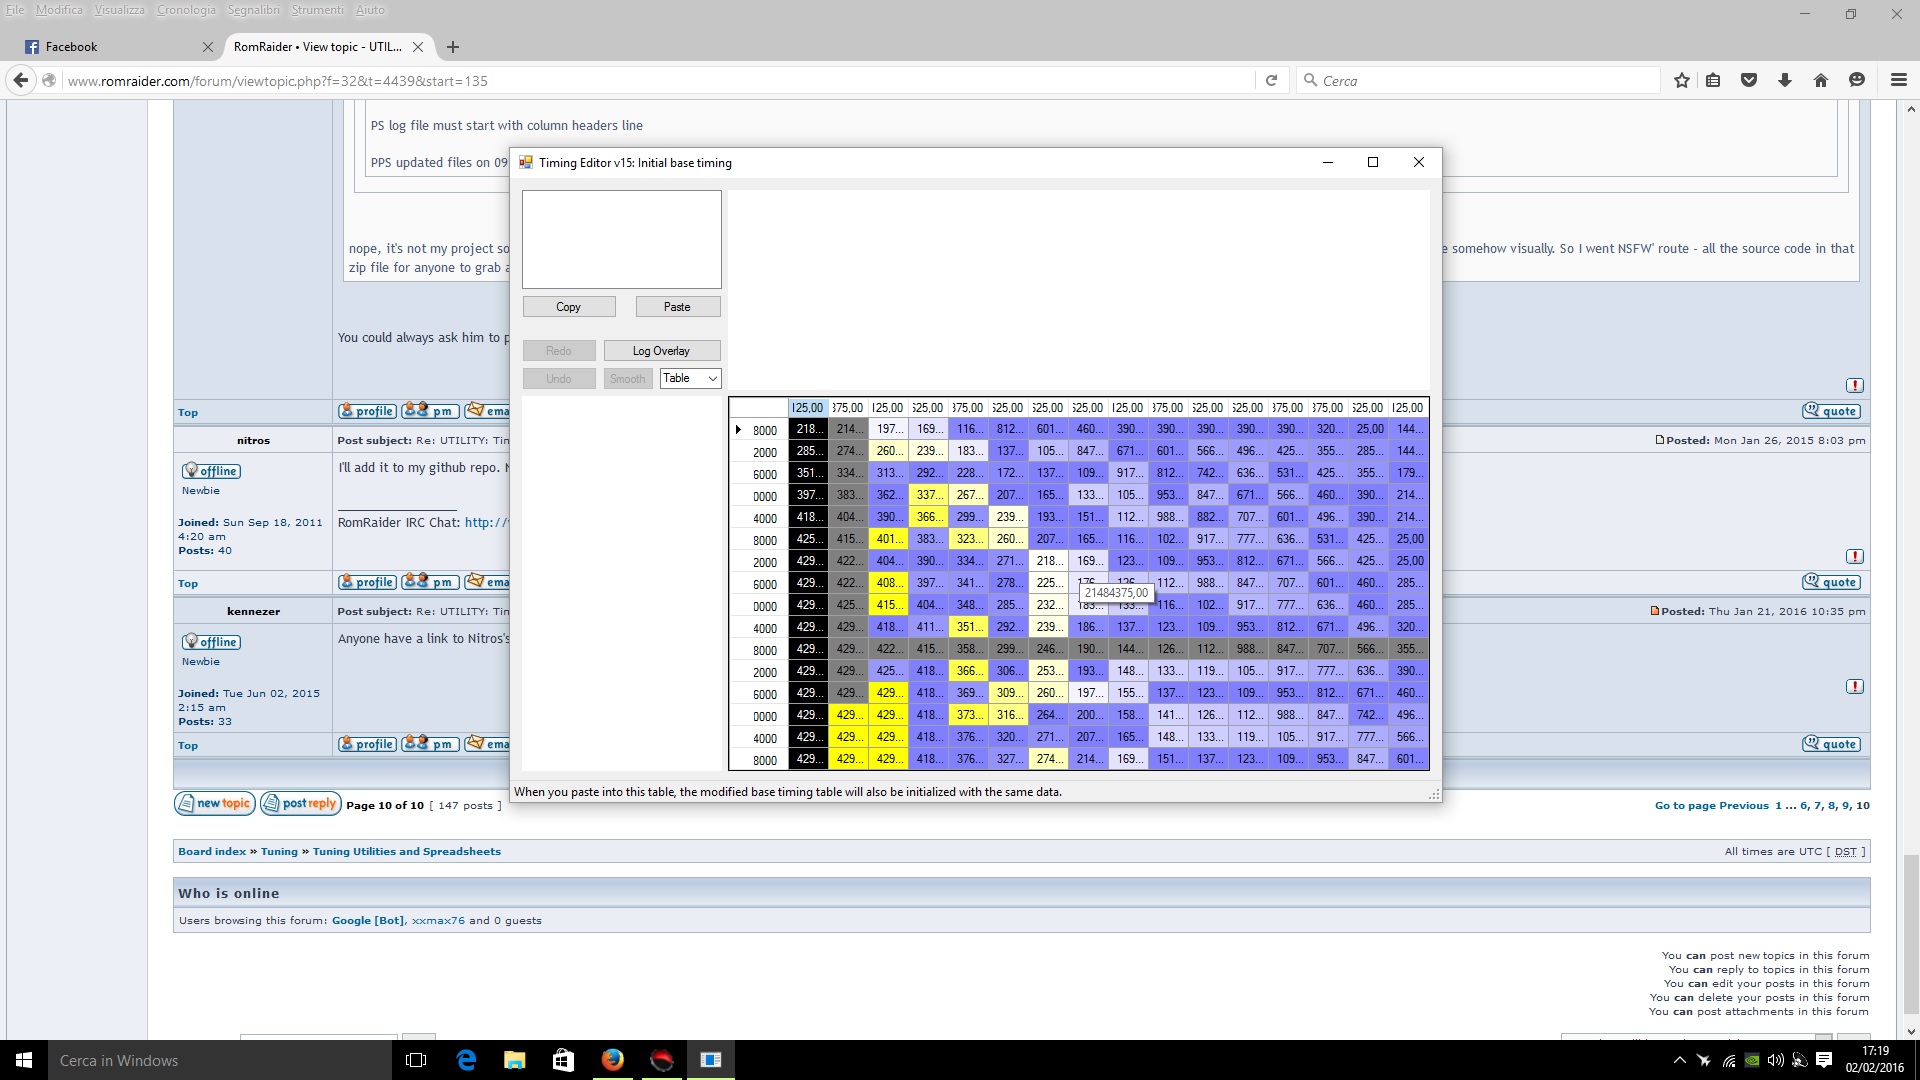Open the Firefox hamburger menu
Viewport: 1920px width, 1080px height.
point(1898,81)
